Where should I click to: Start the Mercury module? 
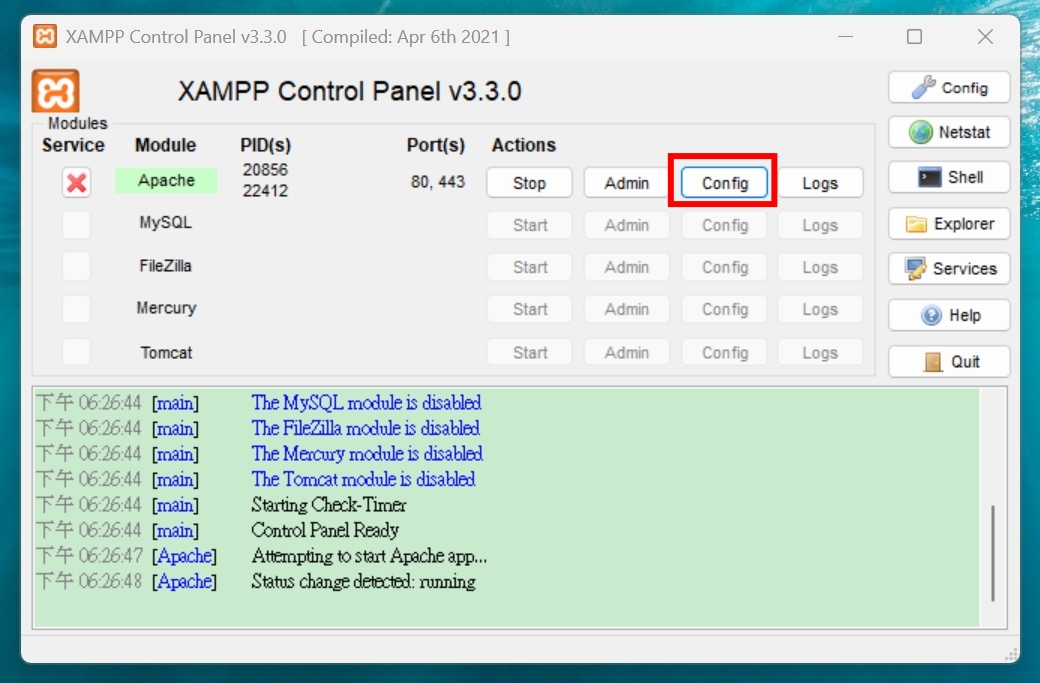[x=529, y=309]
